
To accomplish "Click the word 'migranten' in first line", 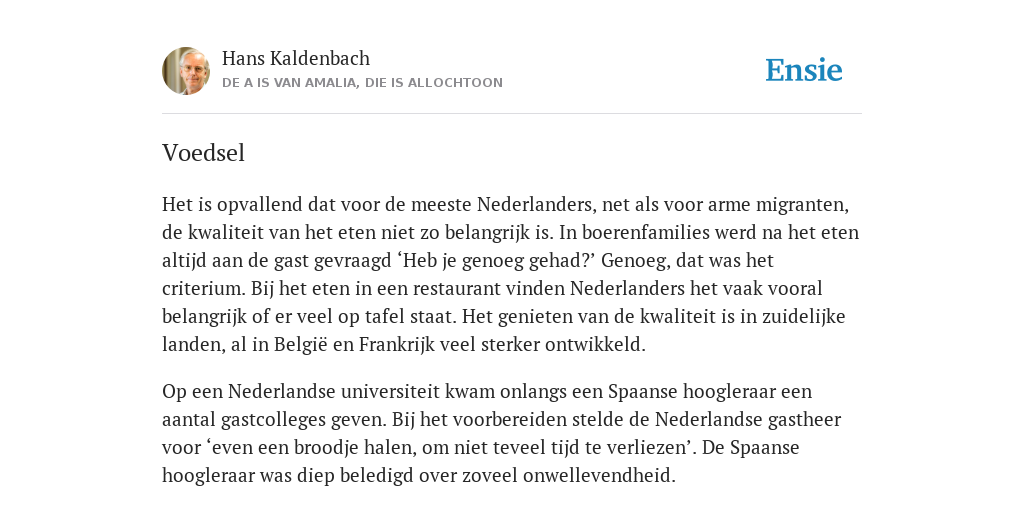I will coord(802,204).
